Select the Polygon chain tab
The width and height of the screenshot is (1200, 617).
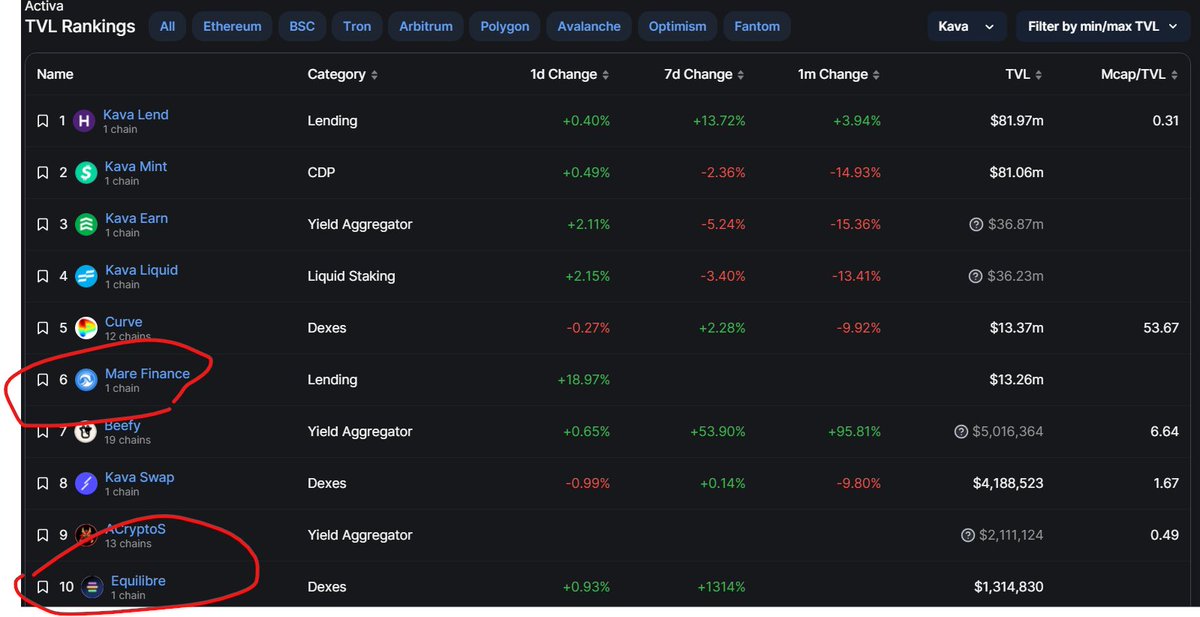[x=505, y=26]
